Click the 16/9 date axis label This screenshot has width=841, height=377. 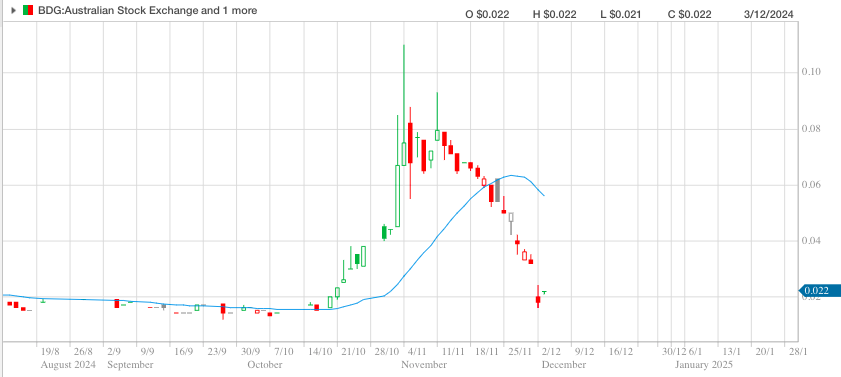pos(183,352)
